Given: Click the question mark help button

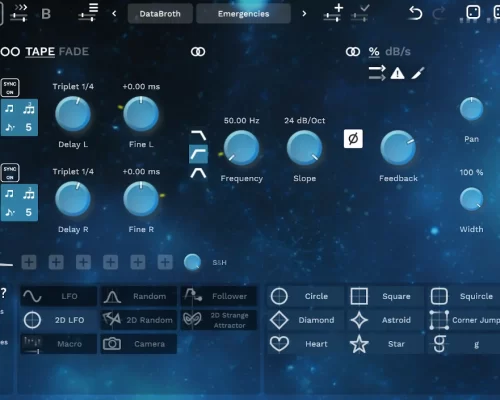Looking at the screenshot, I should 3,293.
